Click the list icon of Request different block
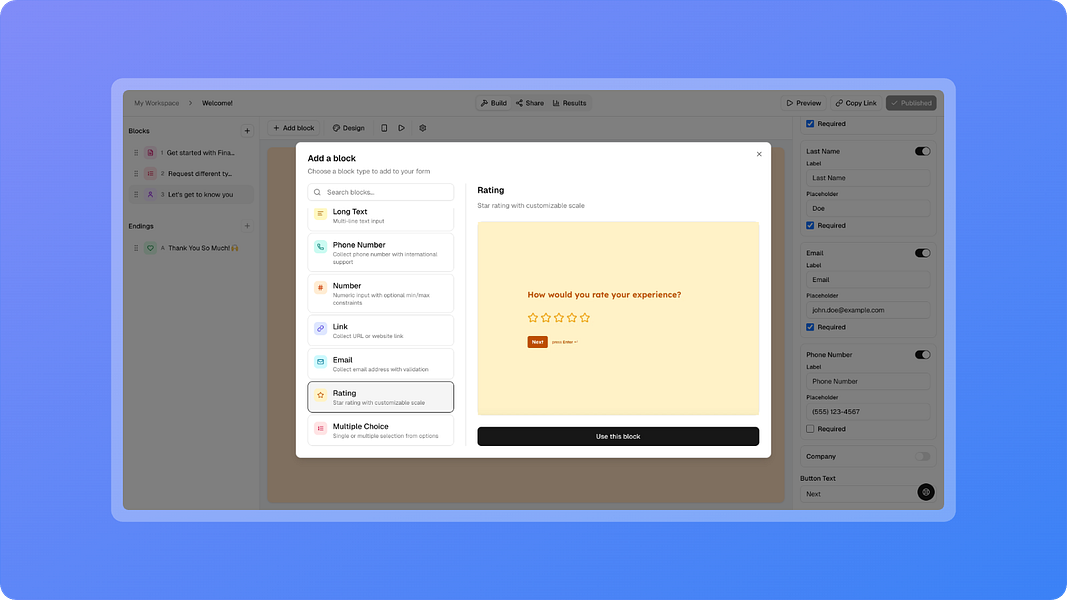 click(150, 173)
